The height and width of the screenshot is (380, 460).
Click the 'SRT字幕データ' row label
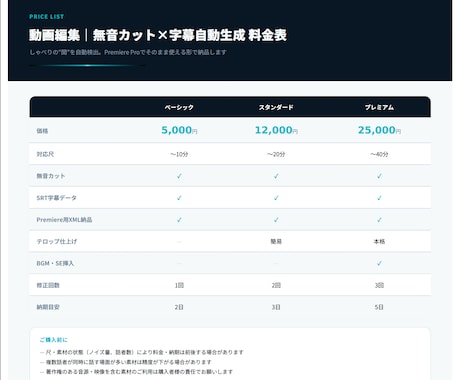[x=57, y=198]
